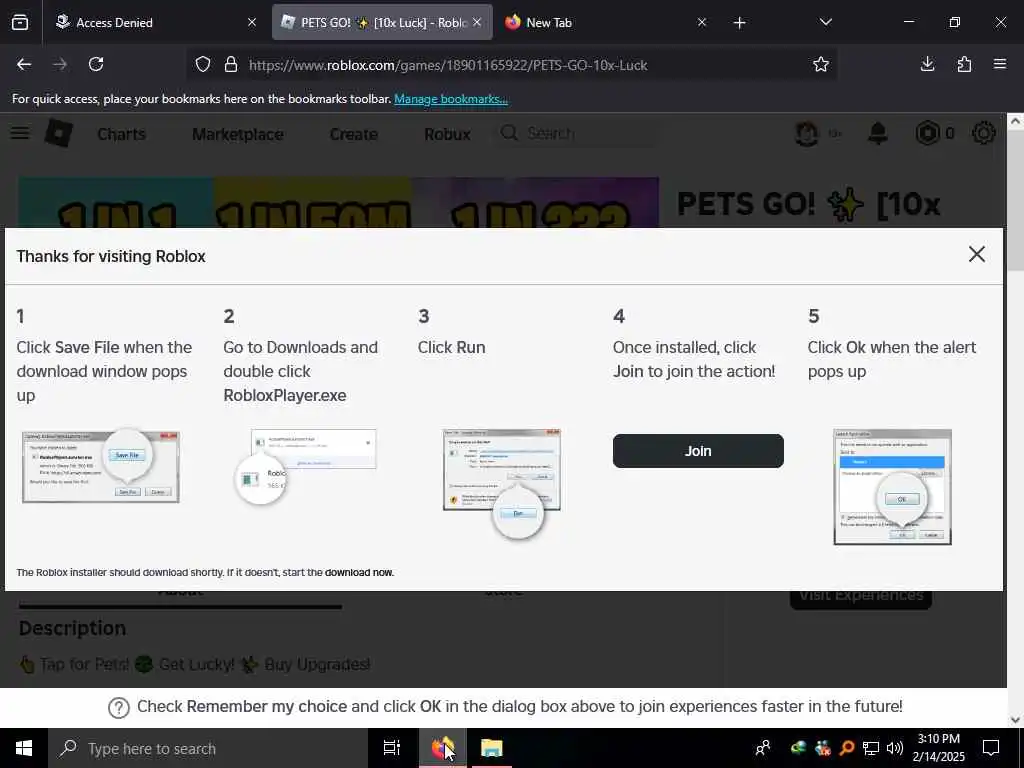This screenshot has width=1024, height=768.
Task: Click the Roblox Search field
Action: [x=577, y=133]
